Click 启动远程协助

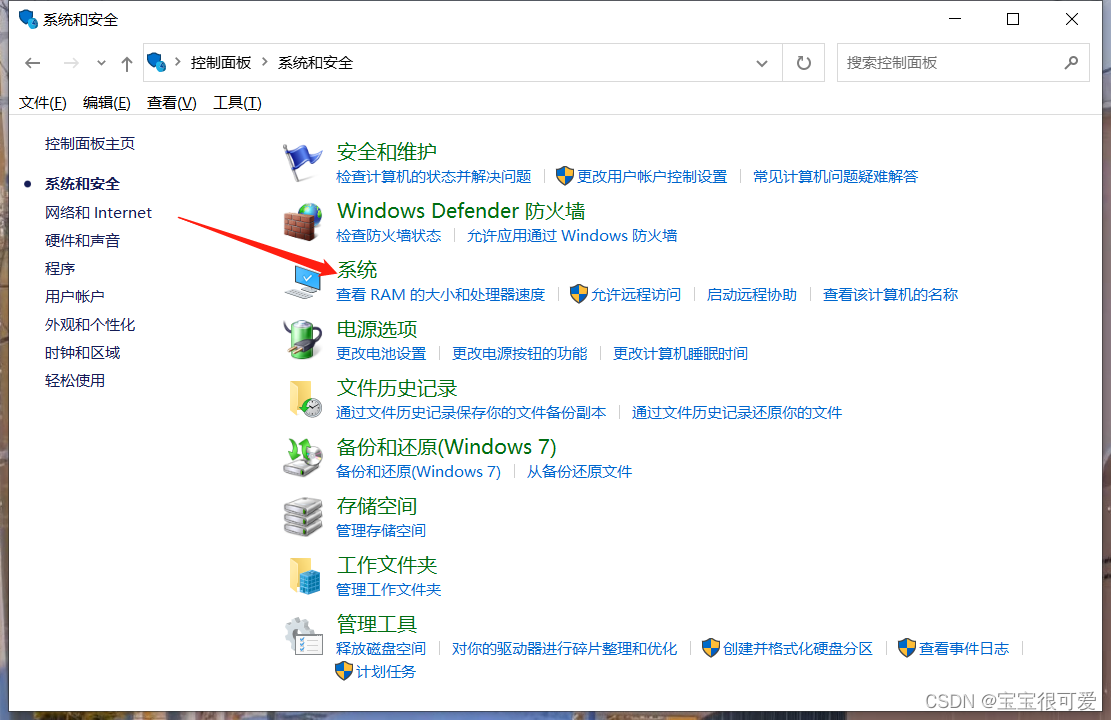coord(752,295)
